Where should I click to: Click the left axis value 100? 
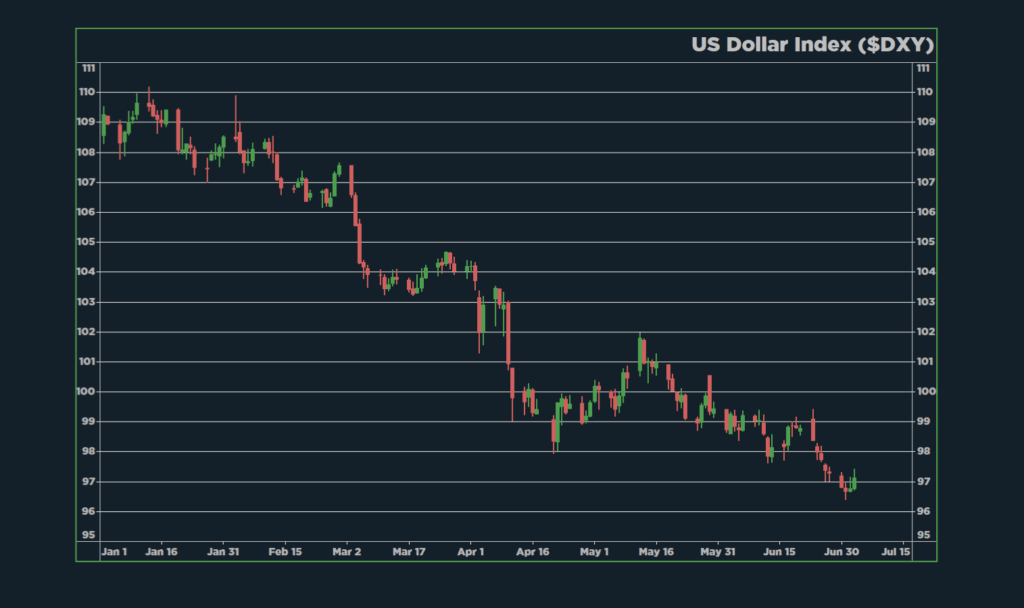point(86,392)
